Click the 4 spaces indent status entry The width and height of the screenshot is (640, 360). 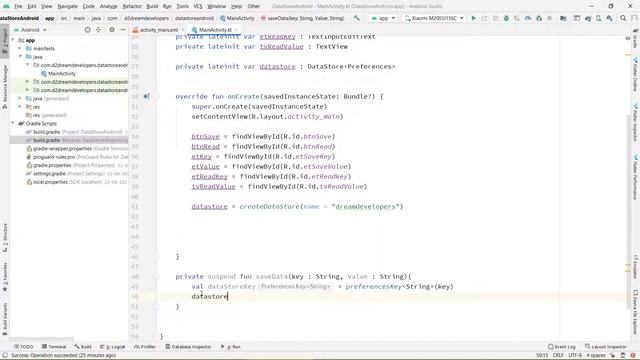click(x=596, y=356)
